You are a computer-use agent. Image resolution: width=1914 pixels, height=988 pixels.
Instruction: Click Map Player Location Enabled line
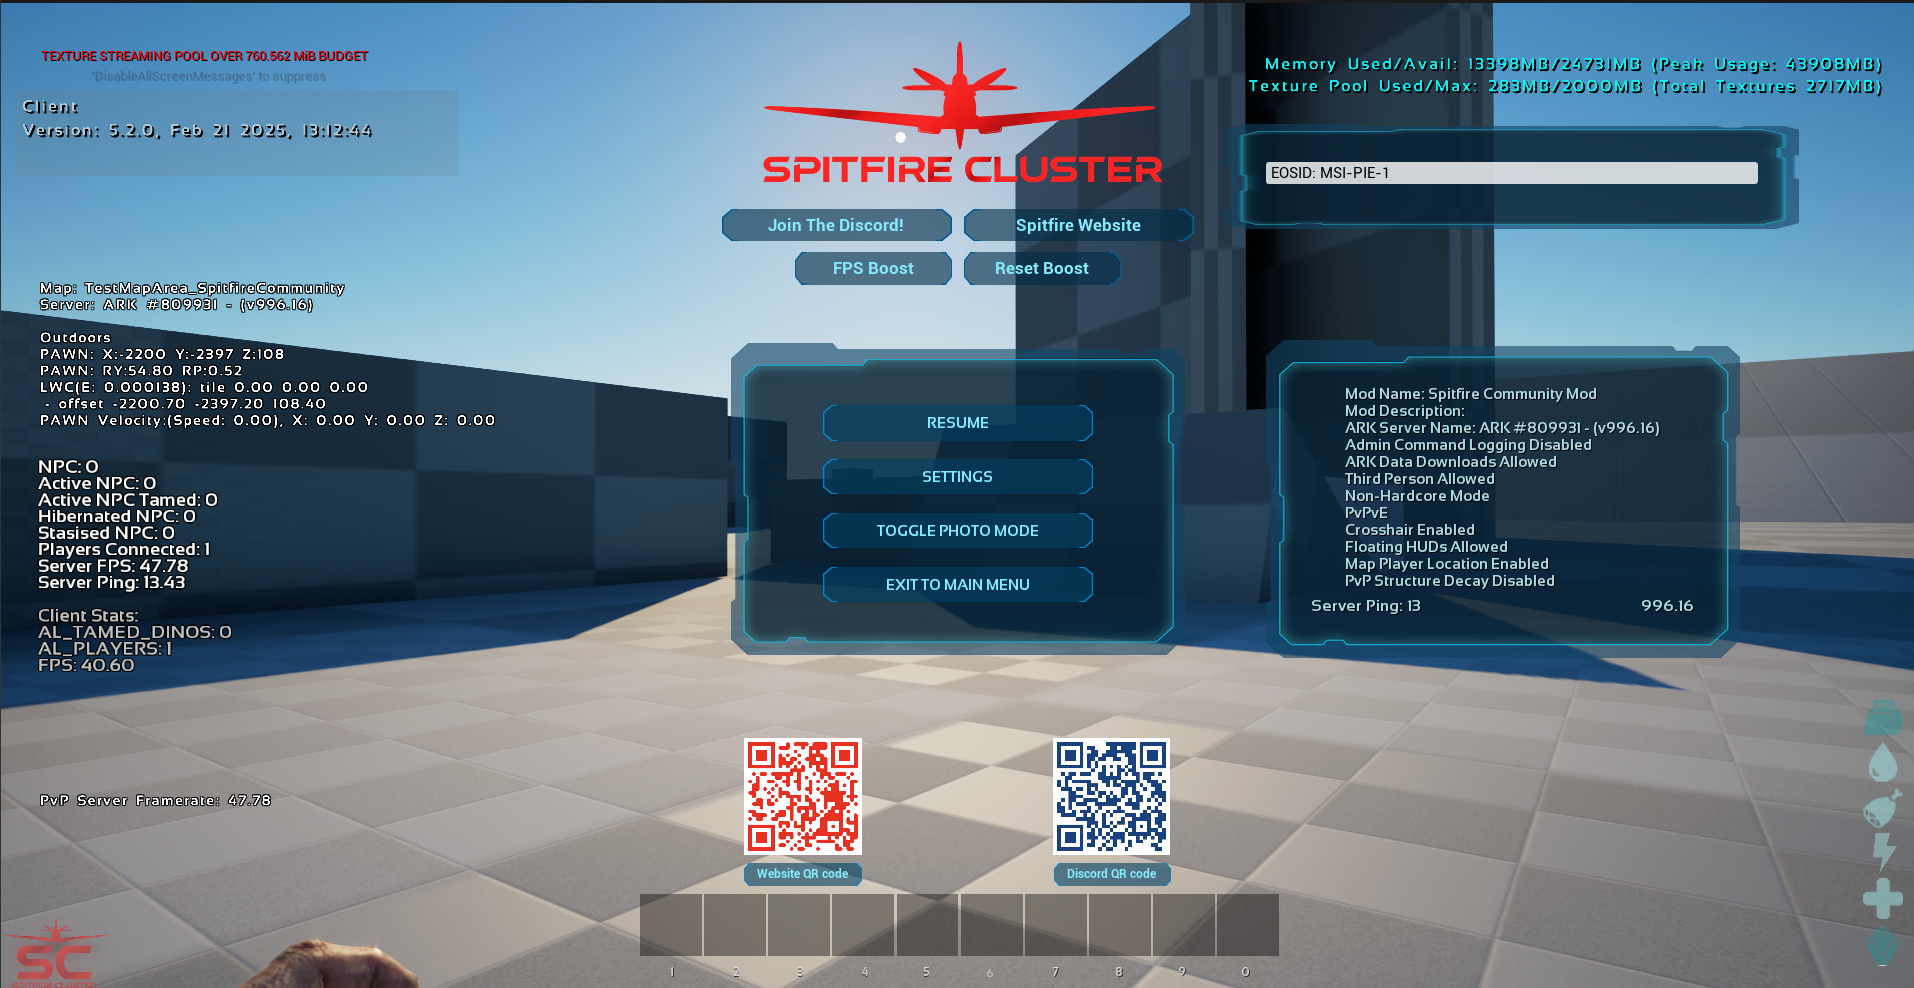click(1446, 564)
